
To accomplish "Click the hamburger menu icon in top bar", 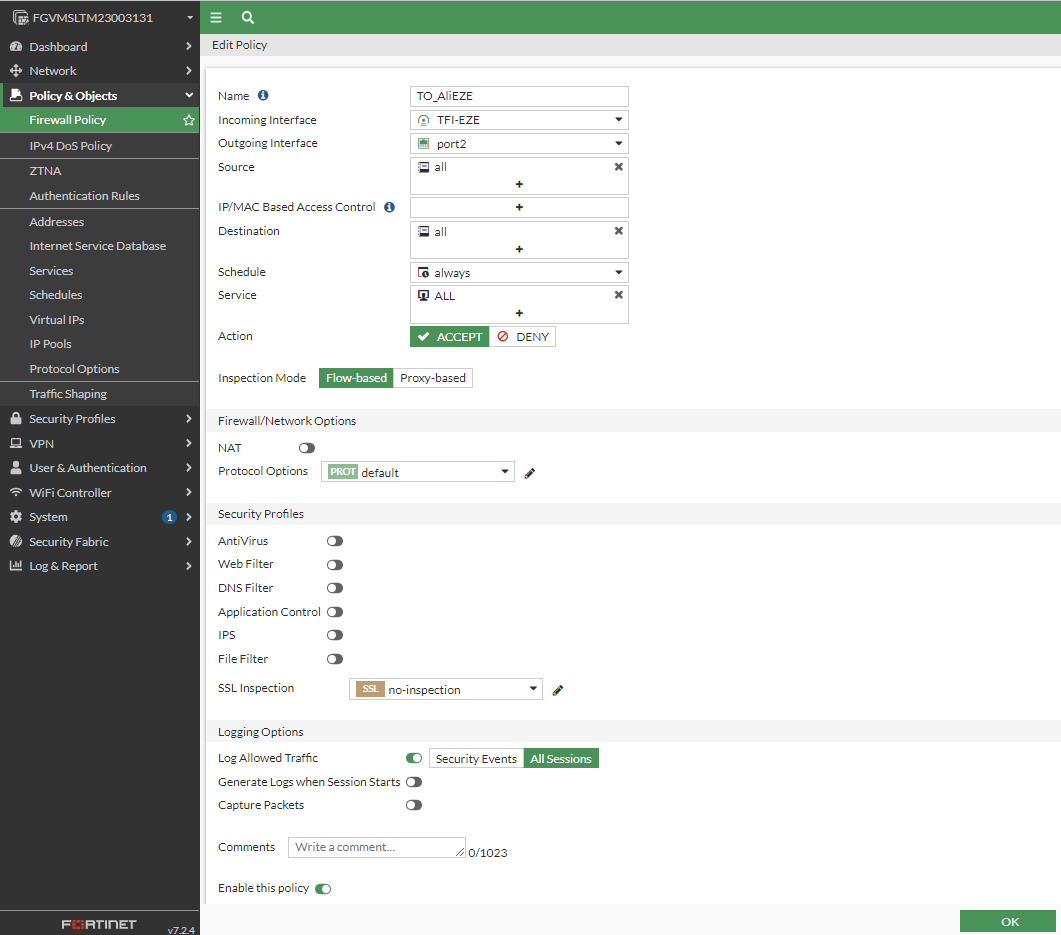I will pos(216,17).
